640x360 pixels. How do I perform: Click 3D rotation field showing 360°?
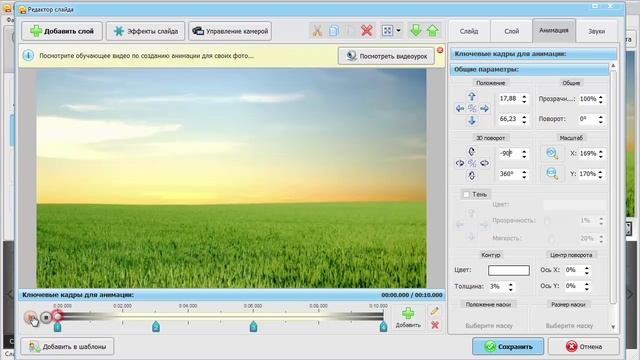509,174
